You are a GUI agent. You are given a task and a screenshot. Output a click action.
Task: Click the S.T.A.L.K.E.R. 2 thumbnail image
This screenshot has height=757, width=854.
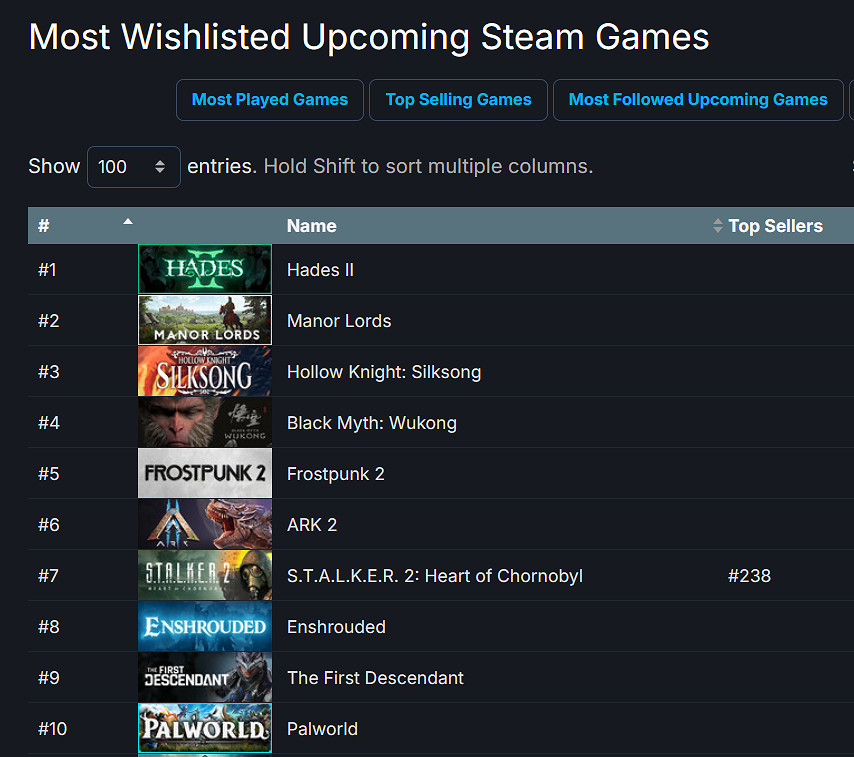204,575
